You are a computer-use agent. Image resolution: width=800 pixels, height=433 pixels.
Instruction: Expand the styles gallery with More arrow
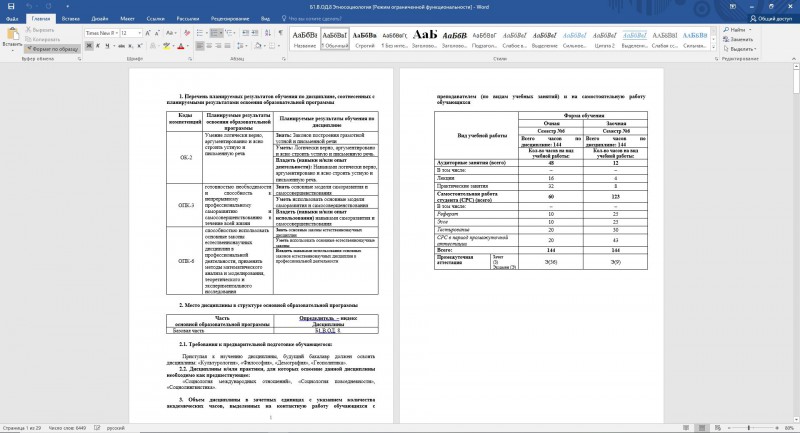coord(714,47)
